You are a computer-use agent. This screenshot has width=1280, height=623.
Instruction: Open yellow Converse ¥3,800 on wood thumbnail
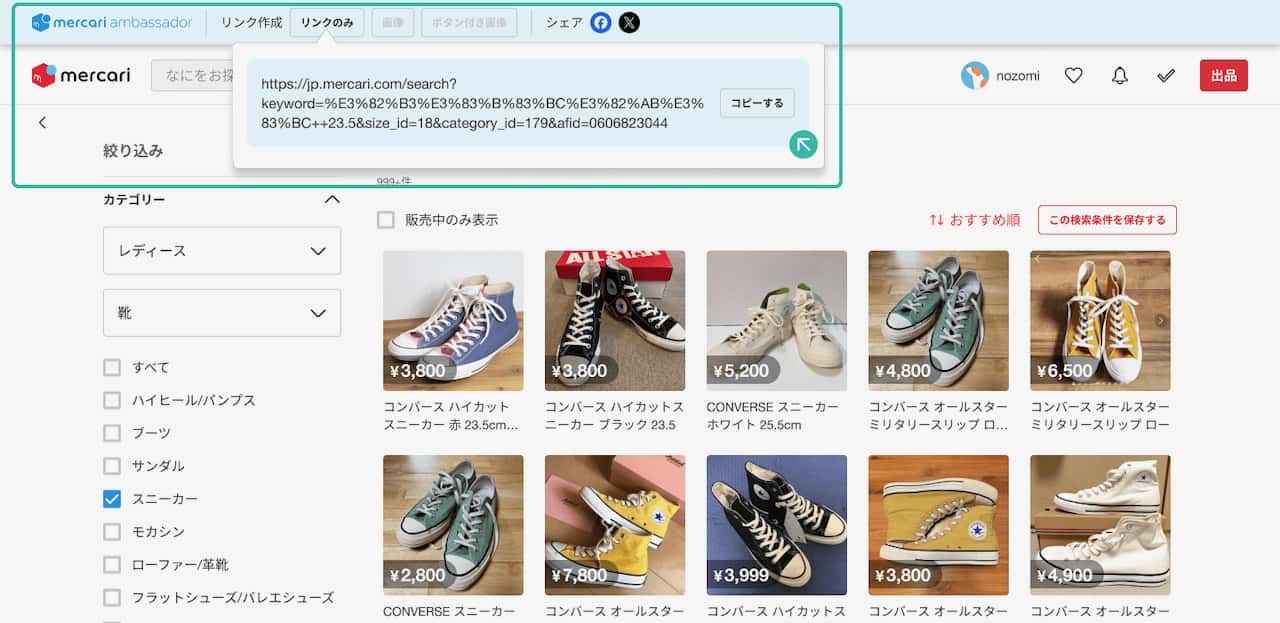click(x=939, y=525)
